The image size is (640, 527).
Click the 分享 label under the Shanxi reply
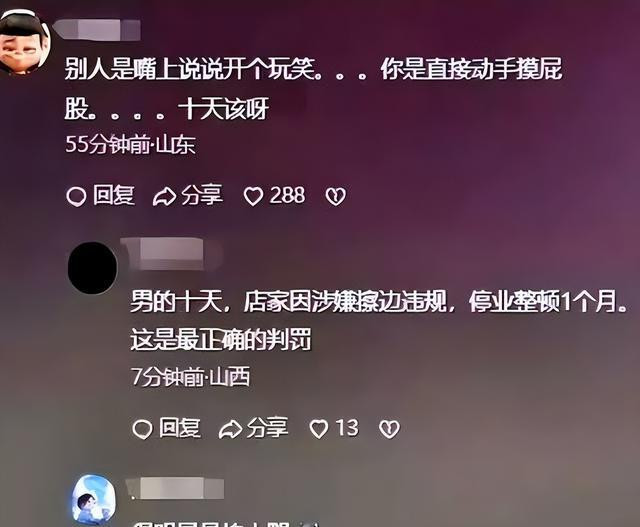268,428
